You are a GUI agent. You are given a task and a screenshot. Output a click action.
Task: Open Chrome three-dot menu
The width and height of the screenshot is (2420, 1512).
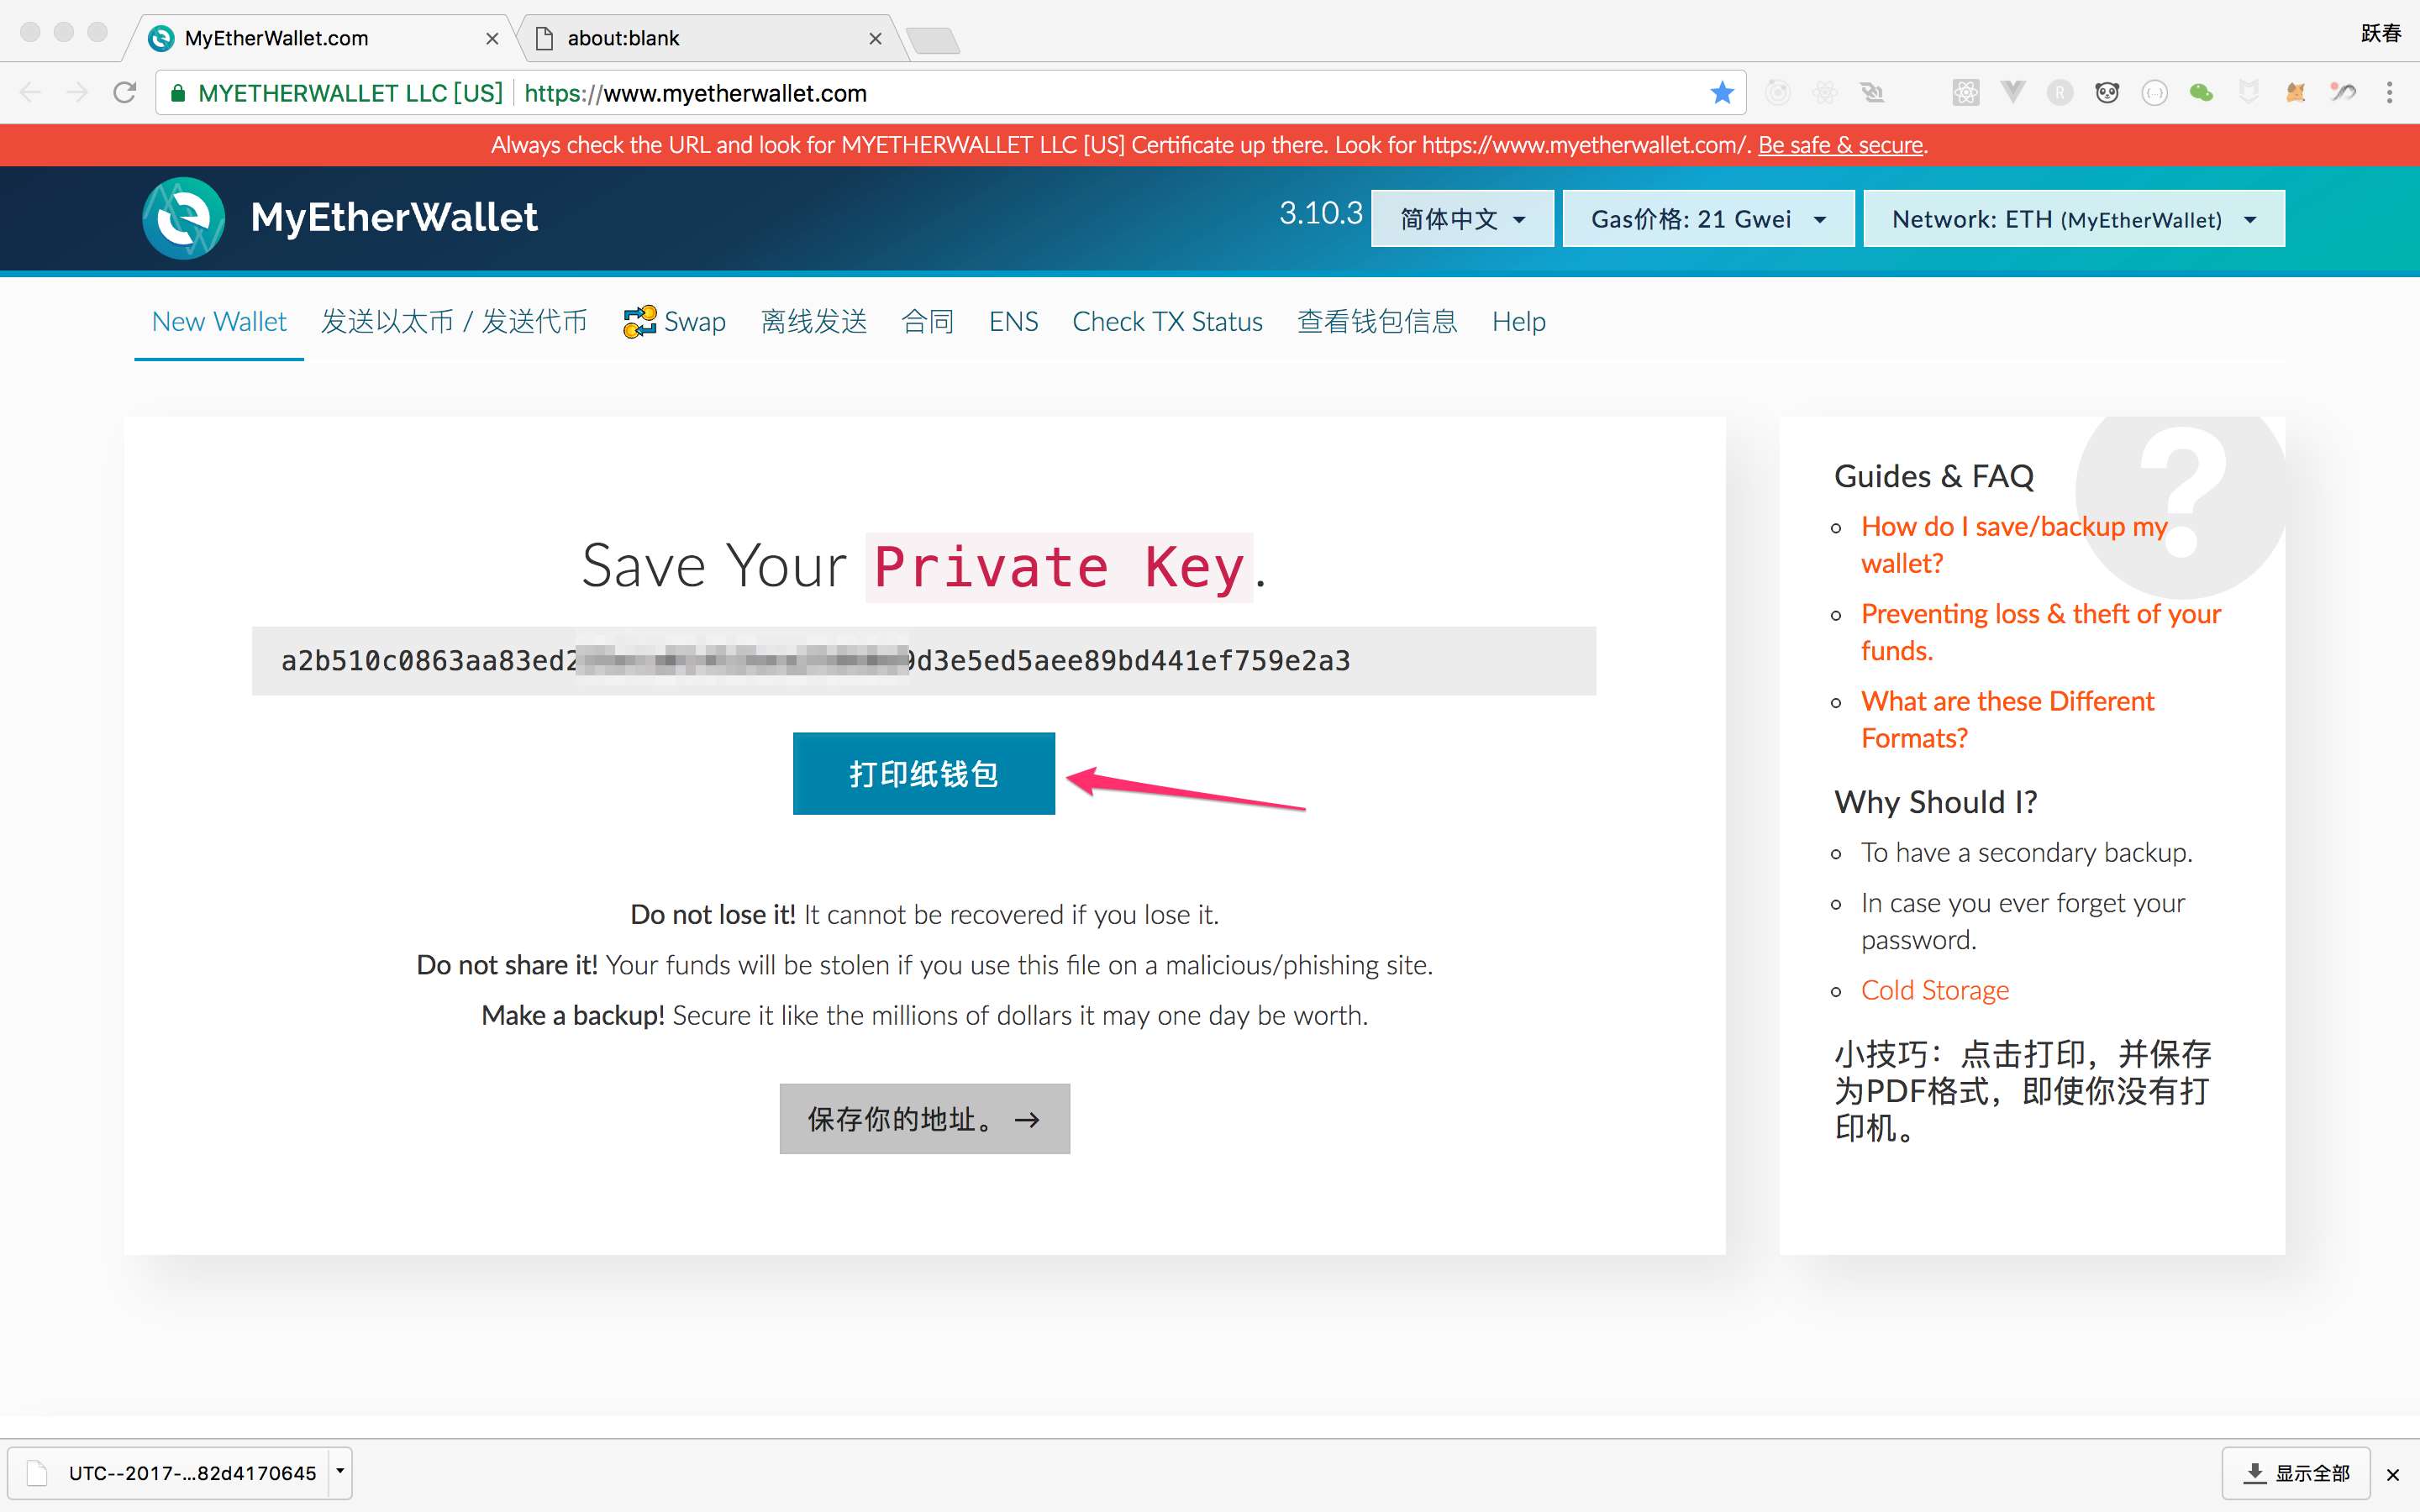(2389, 93)
